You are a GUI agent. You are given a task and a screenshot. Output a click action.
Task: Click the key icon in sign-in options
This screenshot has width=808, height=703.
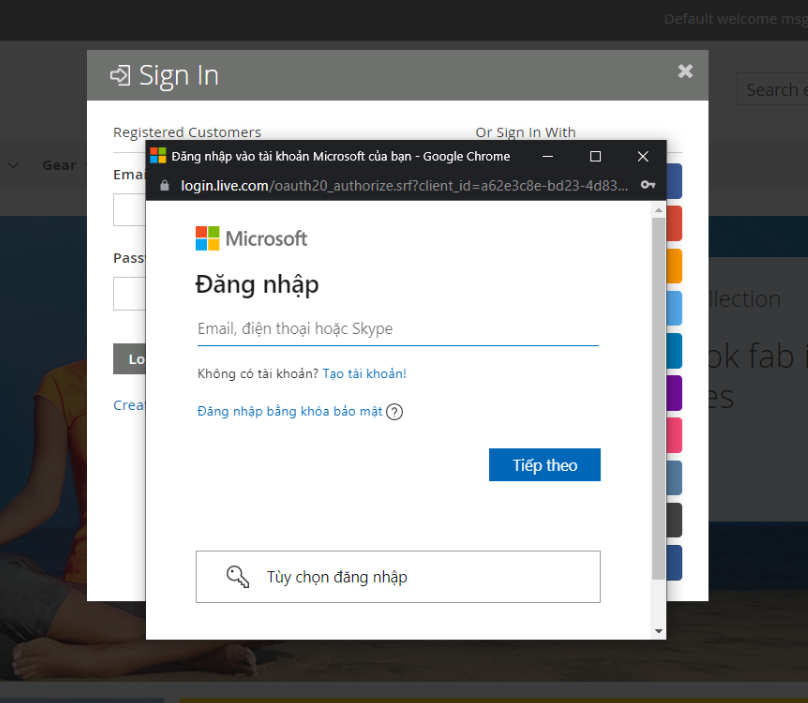pos(237,577)
